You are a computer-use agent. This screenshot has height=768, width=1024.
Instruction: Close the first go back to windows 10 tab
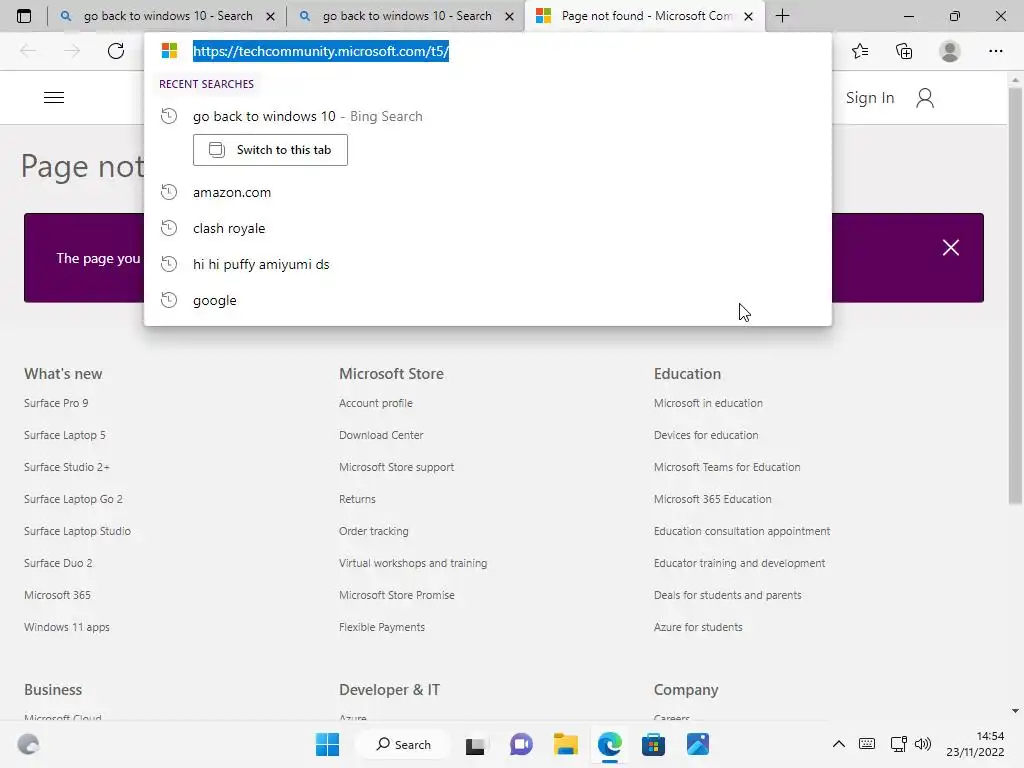(x=270, y=16)
